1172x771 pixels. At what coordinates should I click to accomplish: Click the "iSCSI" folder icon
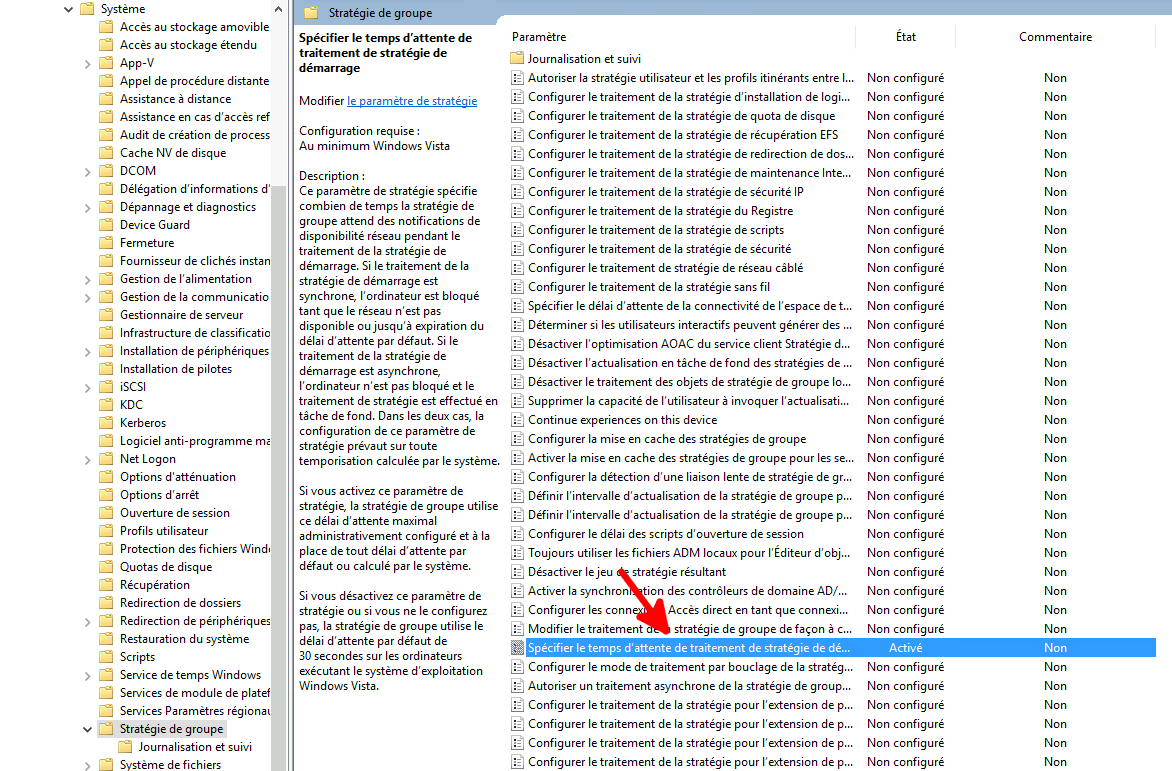click(x=108, y=386)
